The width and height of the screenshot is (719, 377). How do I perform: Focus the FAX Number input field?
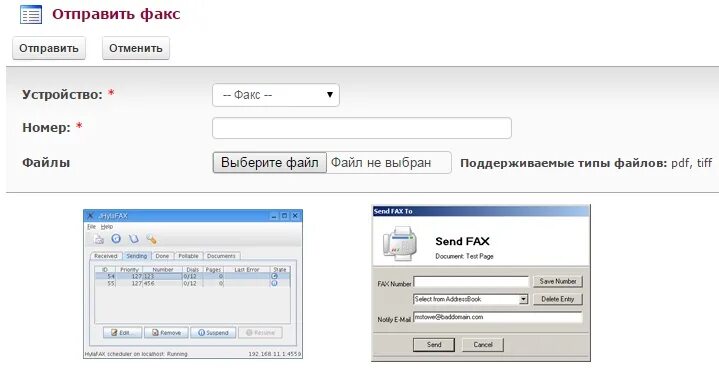pos(471,281)
